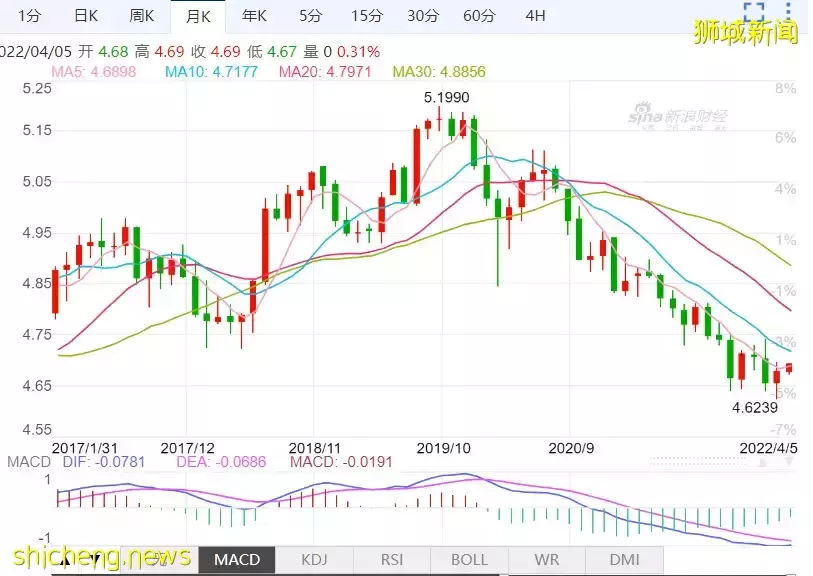The height and width of the screenshot is (576, 813).
Task: Select the 60分 interval tab
Action: click(x=479, y=15)
